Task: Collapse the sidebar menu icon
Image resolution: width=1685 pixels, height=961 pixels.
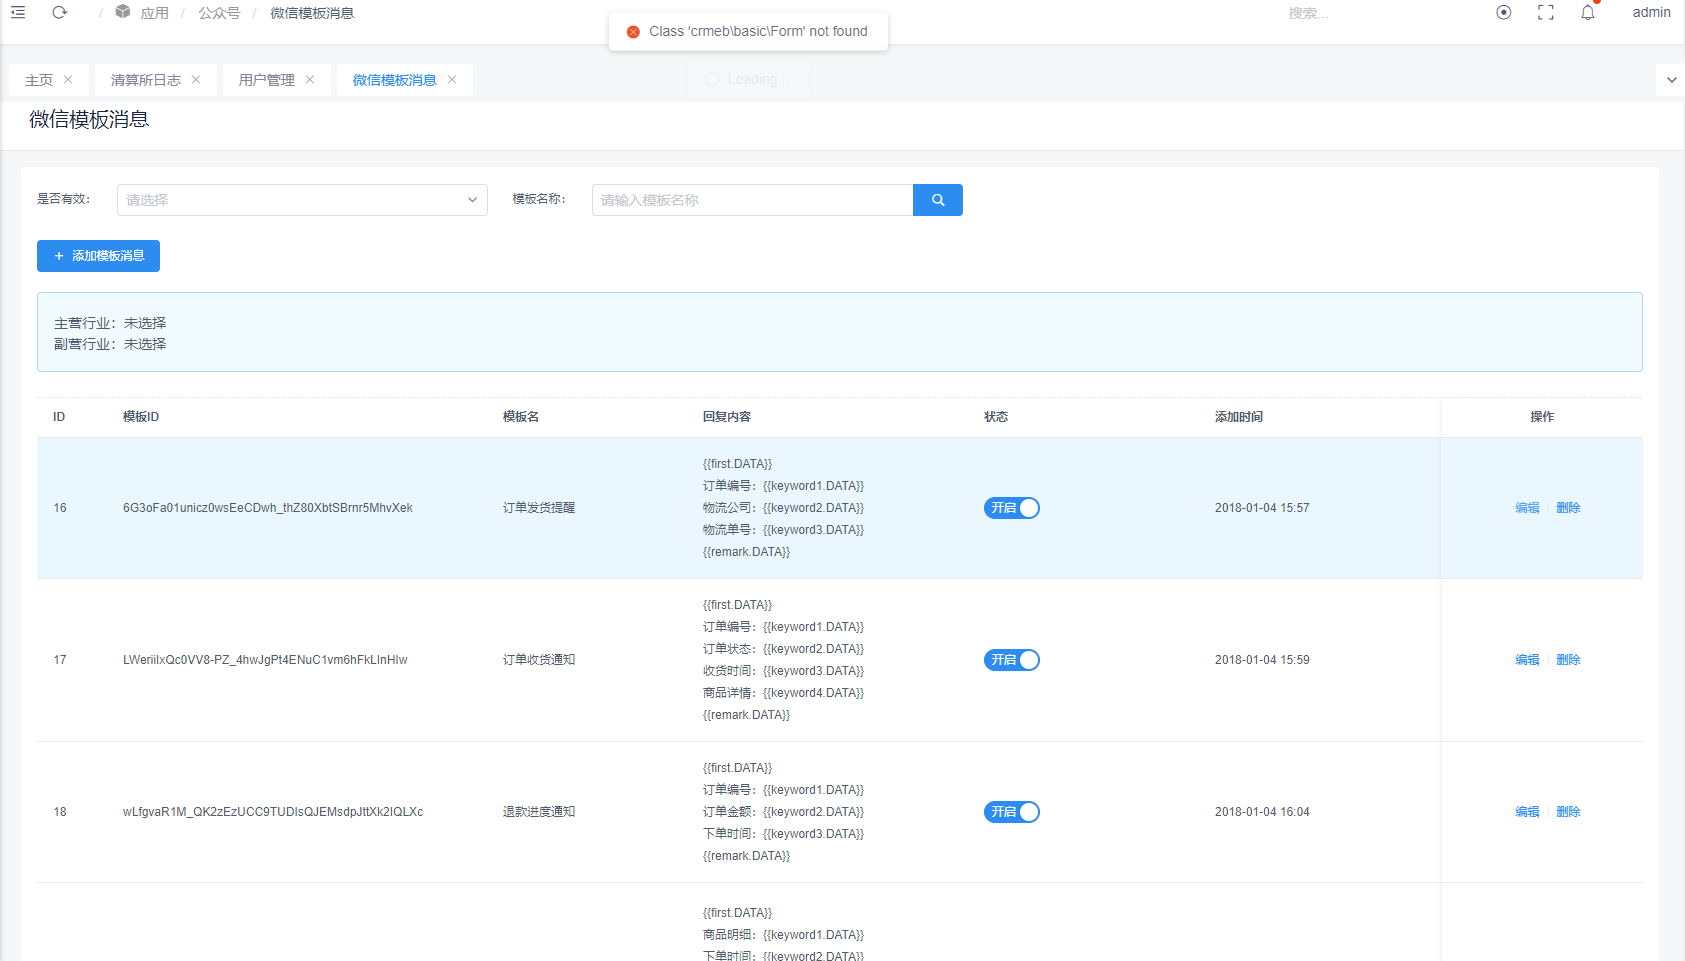Action: (18, 13)
